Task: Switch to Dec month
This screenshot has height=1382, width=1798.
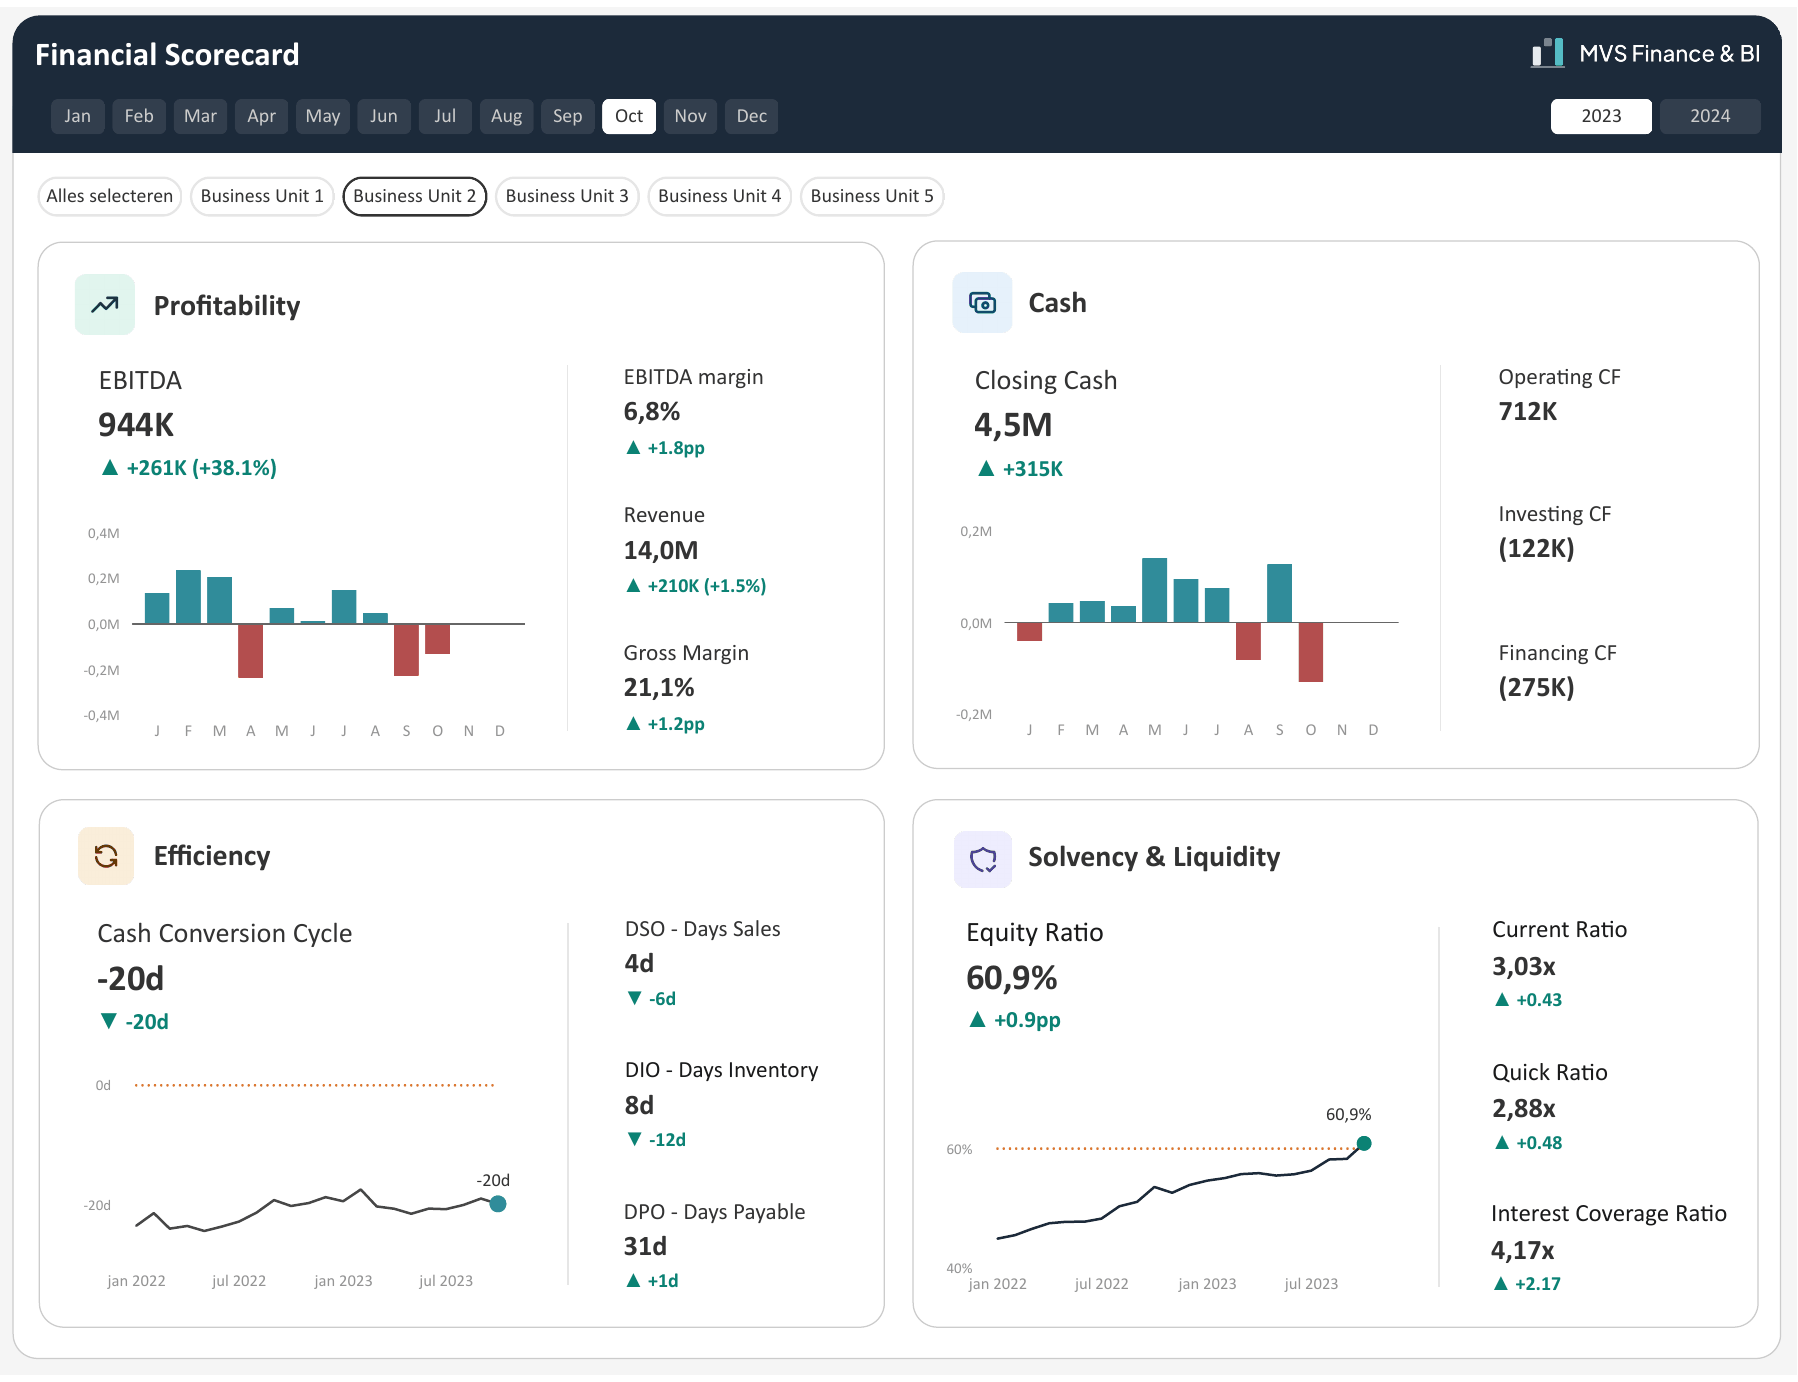Action: click(752, 116)
